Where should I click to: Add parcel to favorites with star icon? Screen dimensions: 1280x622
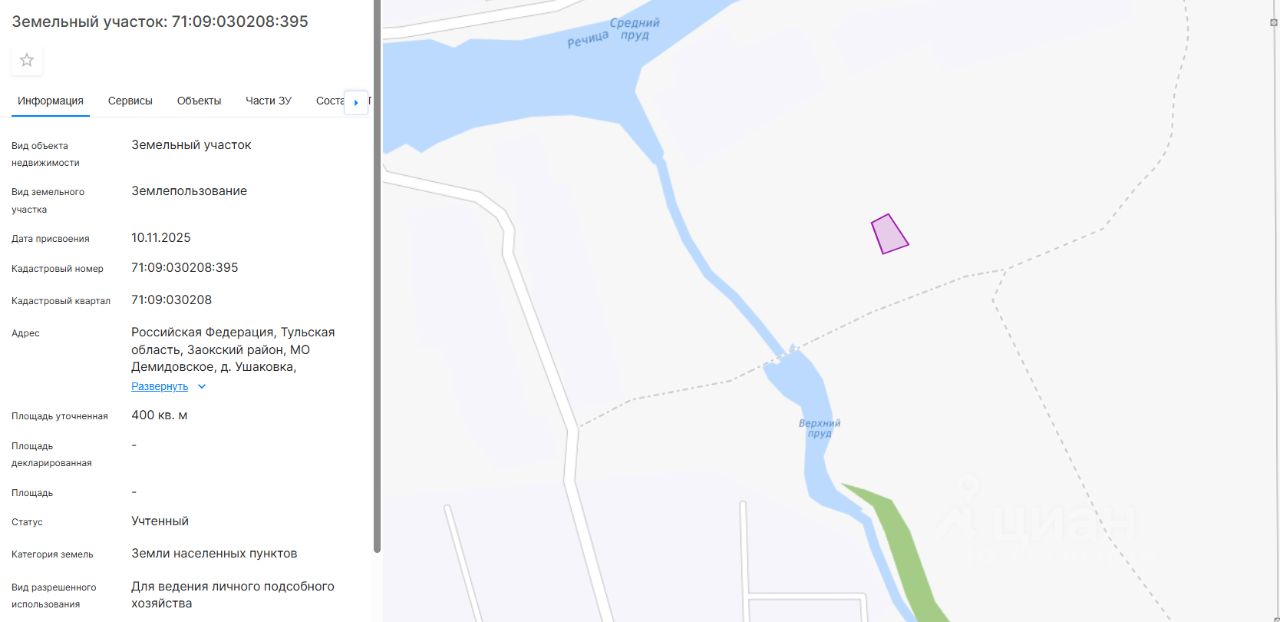27,60
